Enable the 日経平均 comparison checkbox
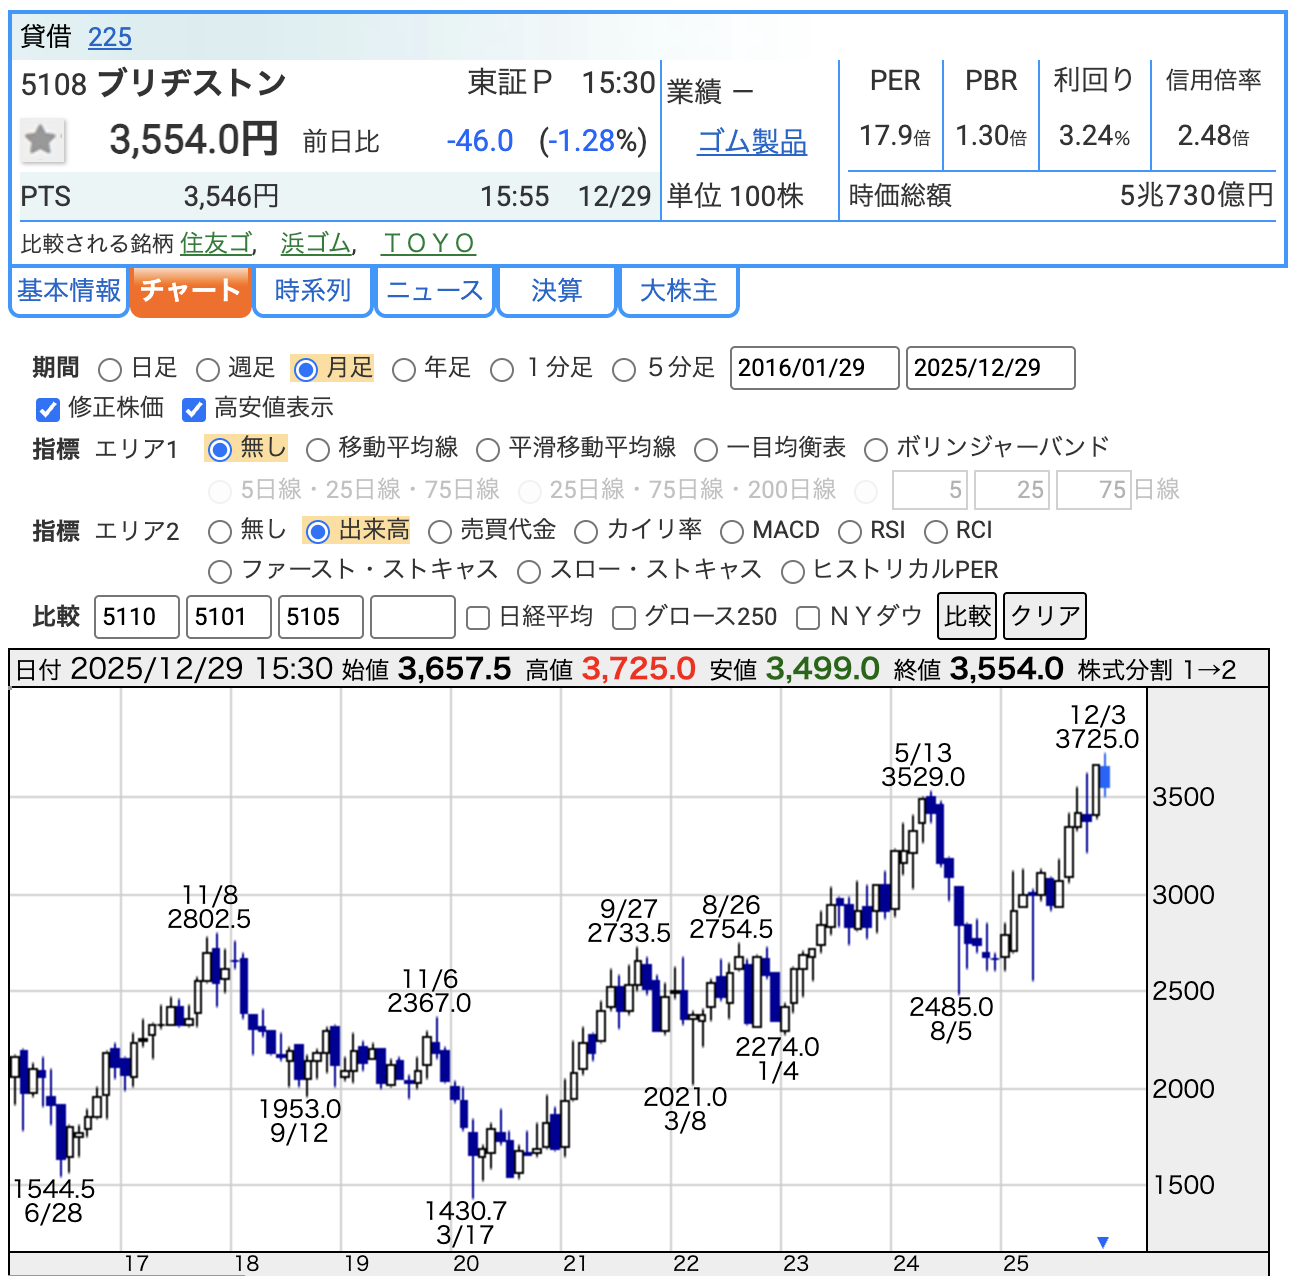This screenshot has width=1302, height=1276. [x=479, y=618]
